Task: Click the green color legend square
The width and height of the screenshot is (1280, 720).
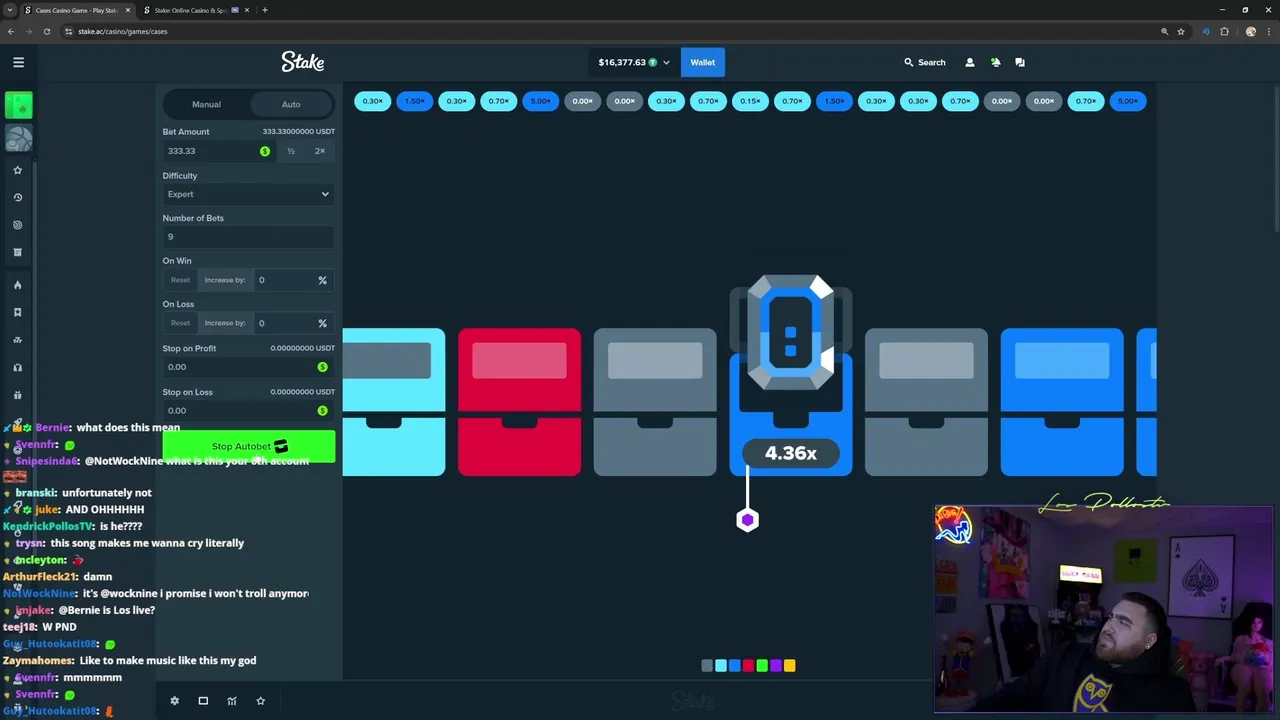Action: click(x=762, y=666)
